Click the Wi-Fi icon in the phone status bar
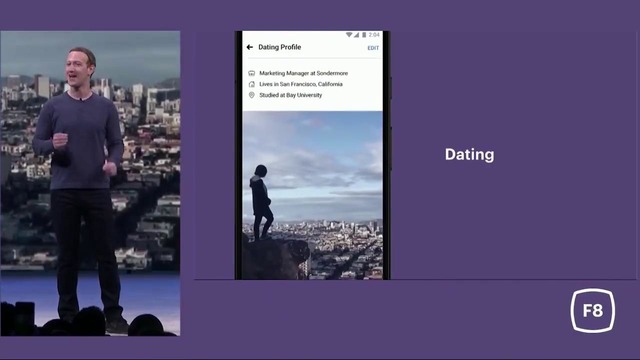640x360 pixels. tap(349, 35)
